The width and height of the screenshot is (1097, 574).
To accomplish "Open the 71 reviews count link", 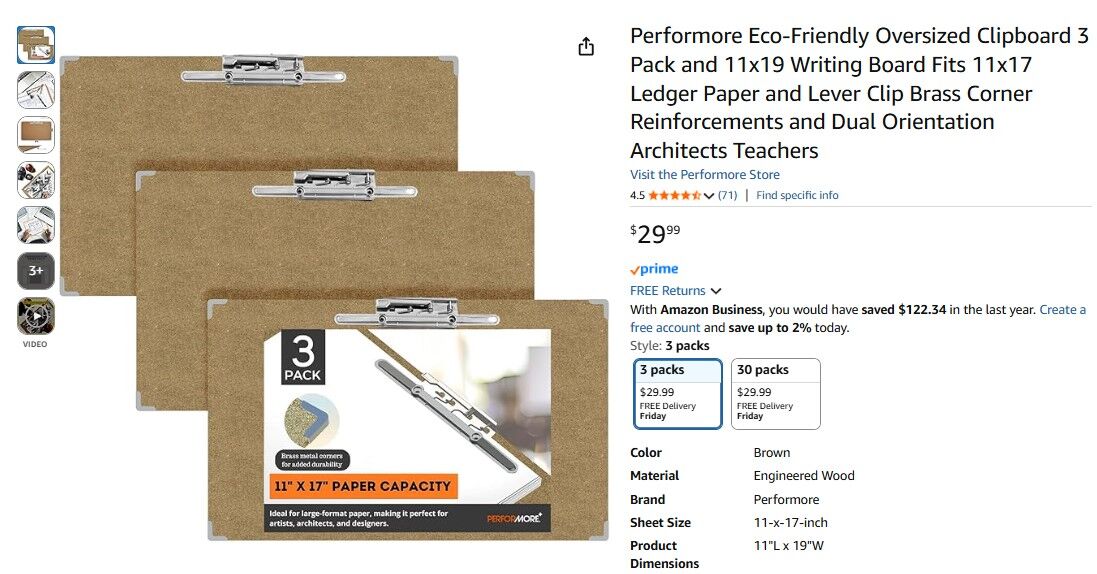I will point(728,195).
